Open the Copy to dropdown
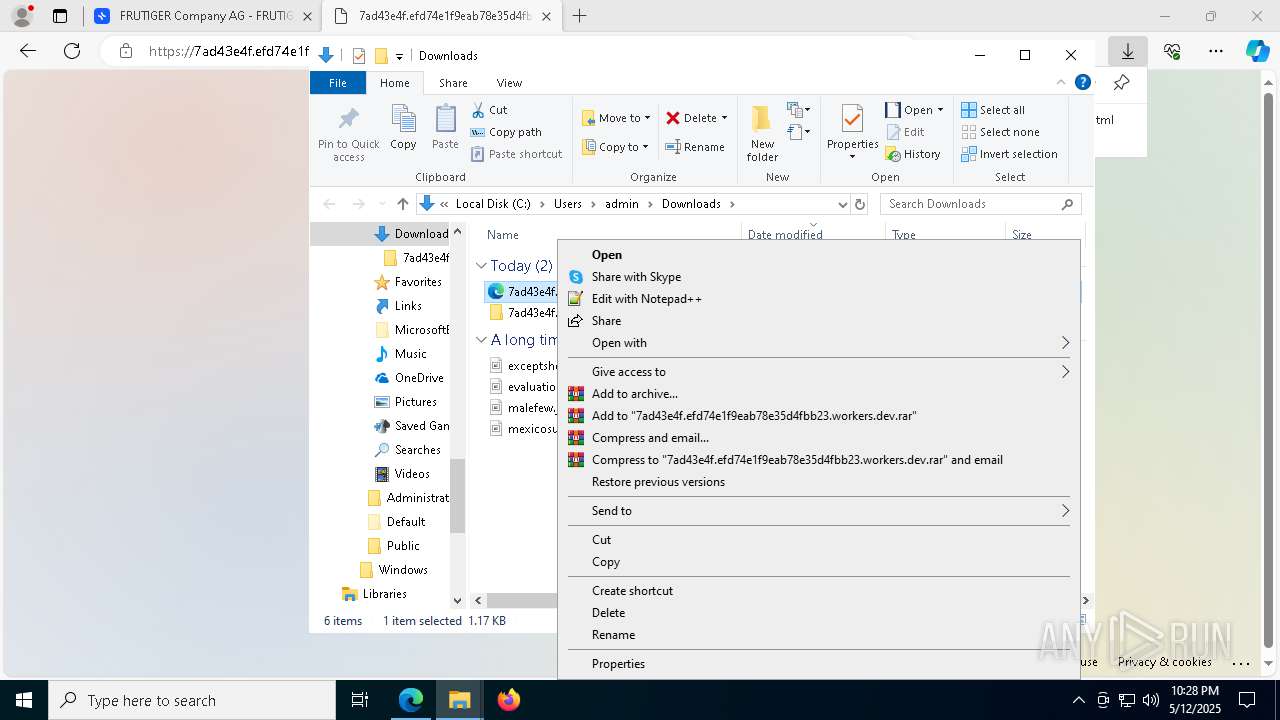 coord(616,147)
